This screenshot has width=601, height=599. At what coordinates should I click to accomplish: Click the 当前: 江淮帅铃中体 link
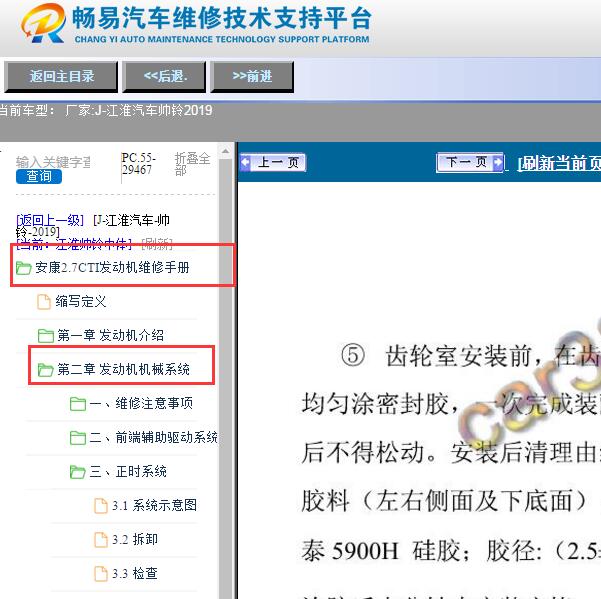74,244
